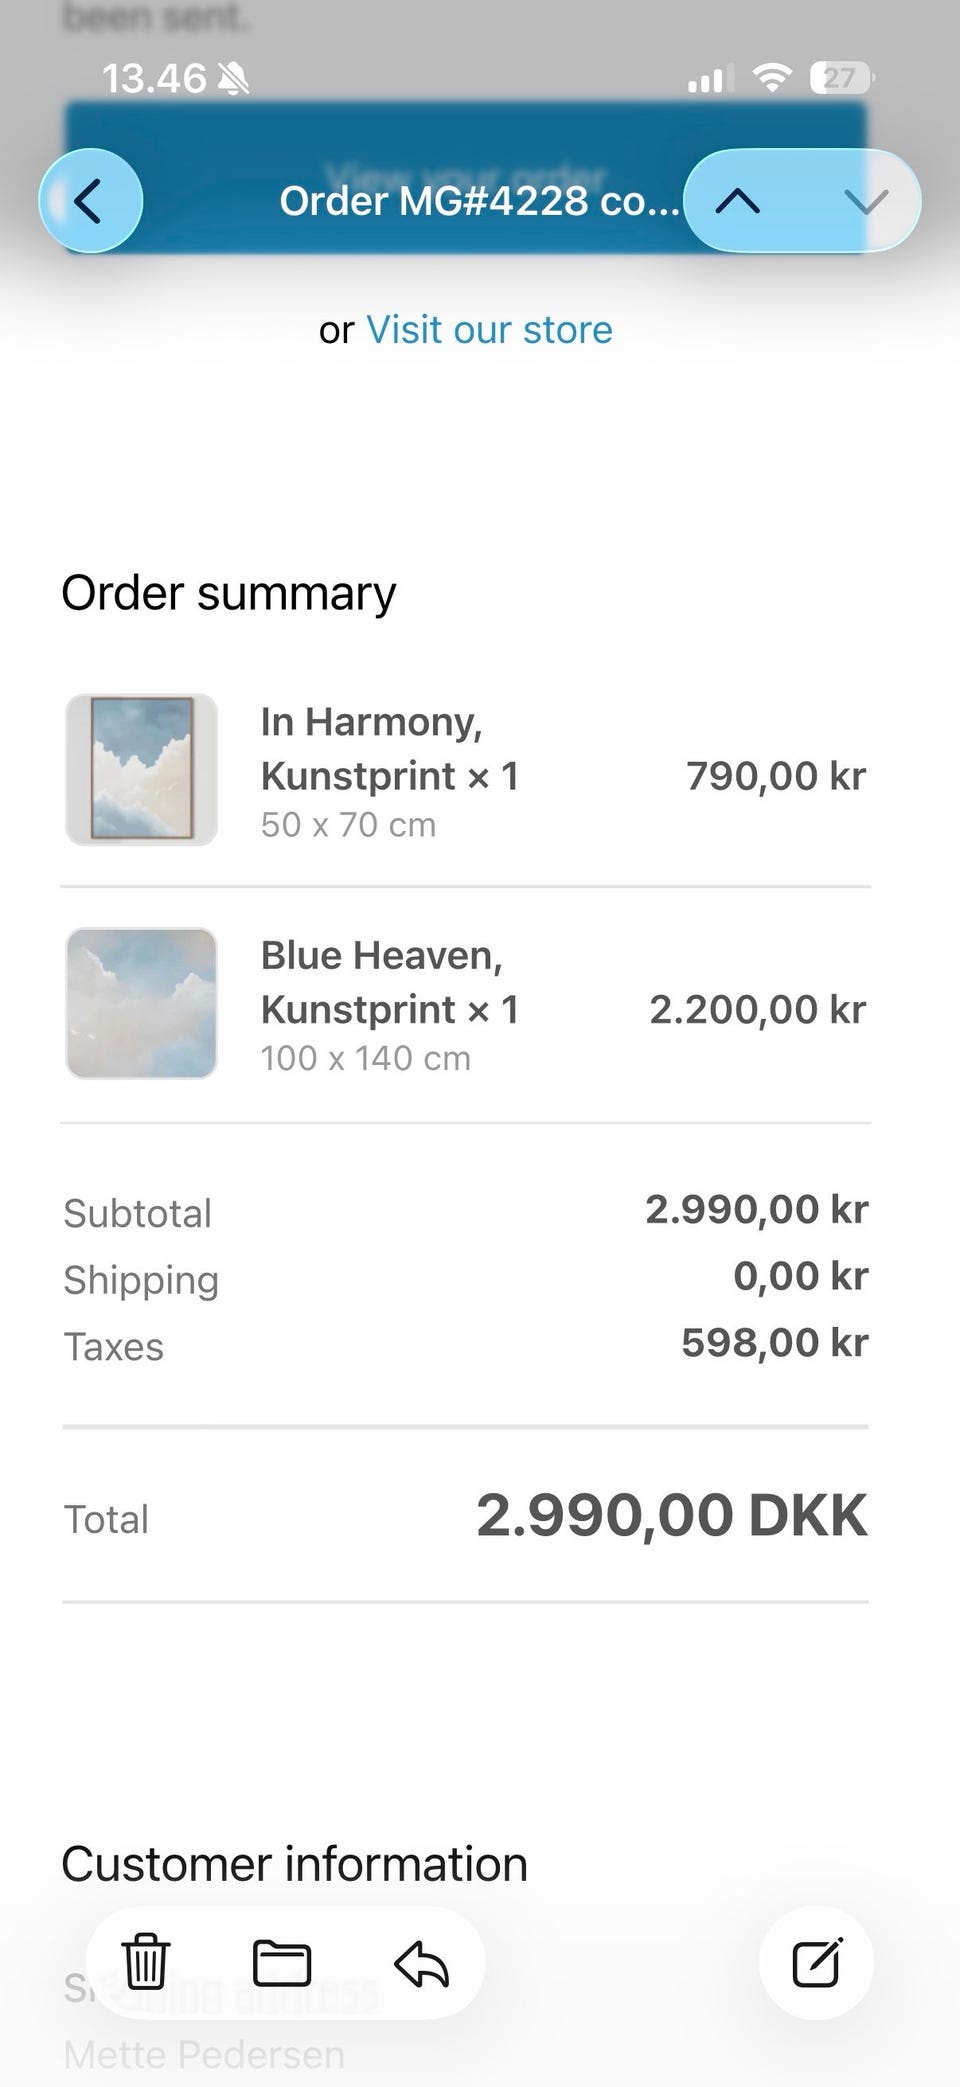Open the In Harmony print thumbnail
The height and width of the screenshot is (2087, 960).
[142, 770]
